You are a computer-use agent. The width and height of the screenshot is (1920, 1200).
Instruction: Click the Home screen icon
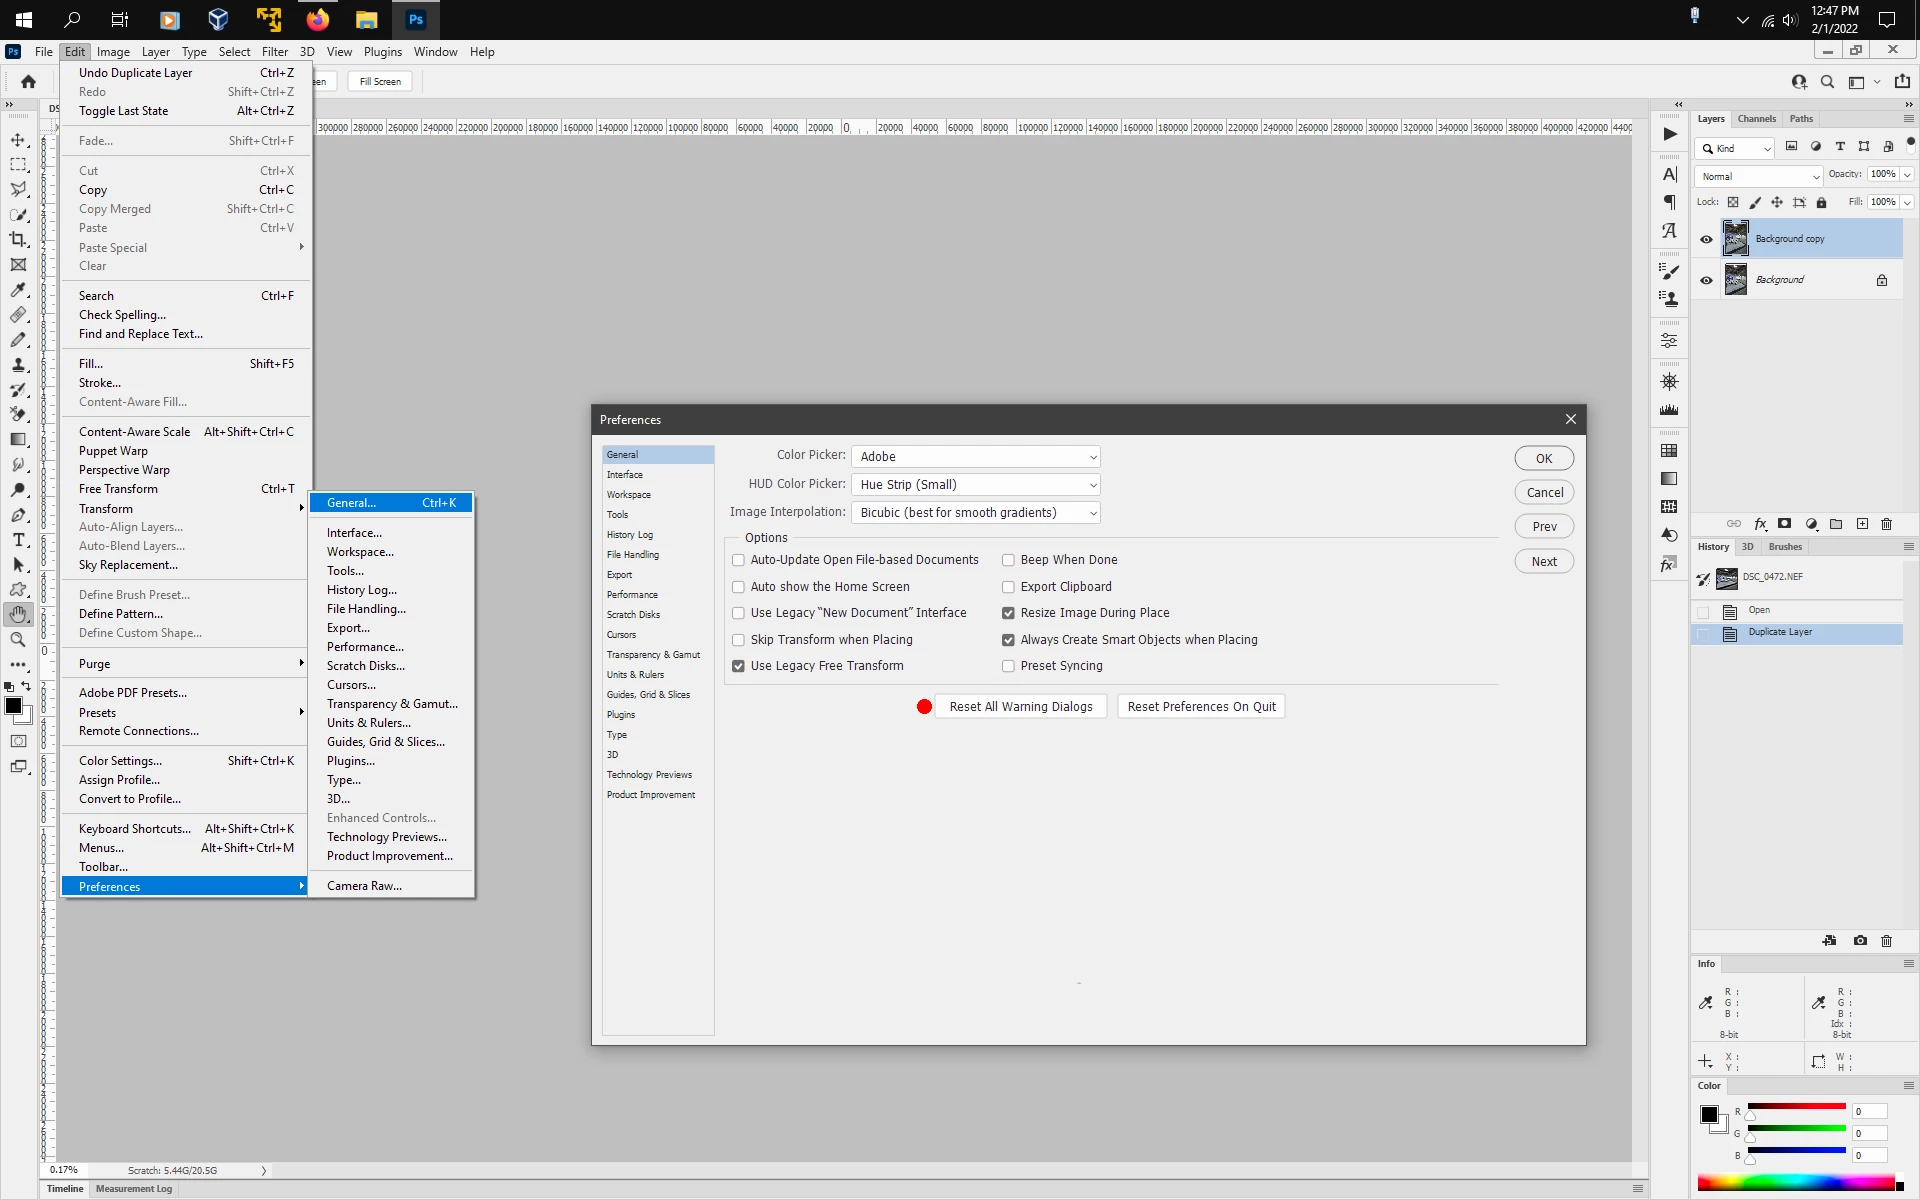(x=28, y=82)
